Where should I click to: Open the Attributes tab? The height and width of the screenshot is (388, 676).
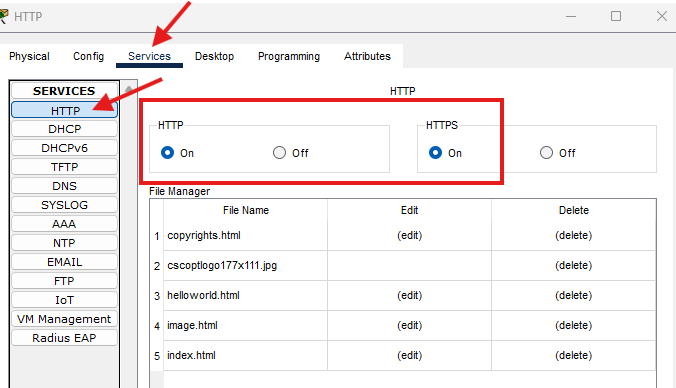tap(367, 56)
